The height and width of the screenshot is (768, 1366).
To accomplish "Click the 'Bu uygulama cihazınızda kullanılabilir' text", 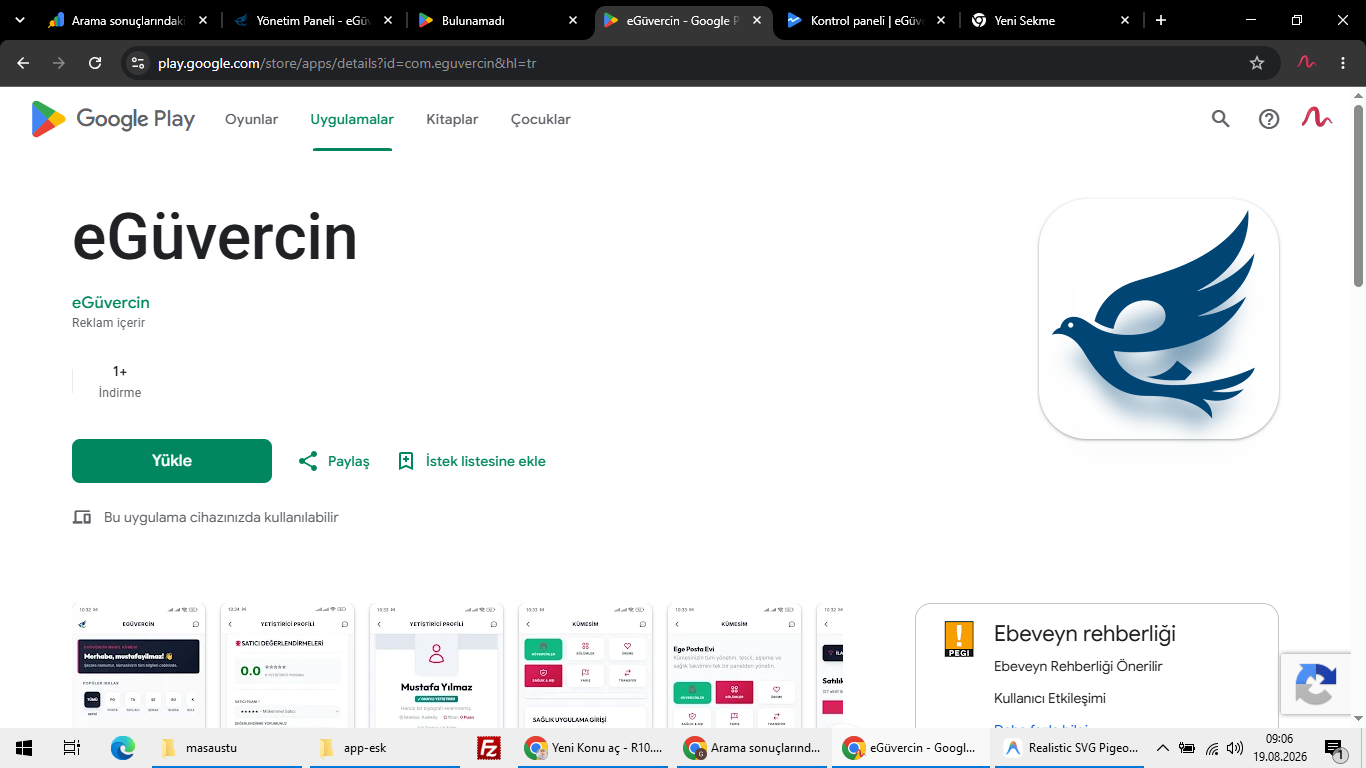I will [x=221, y=517].
